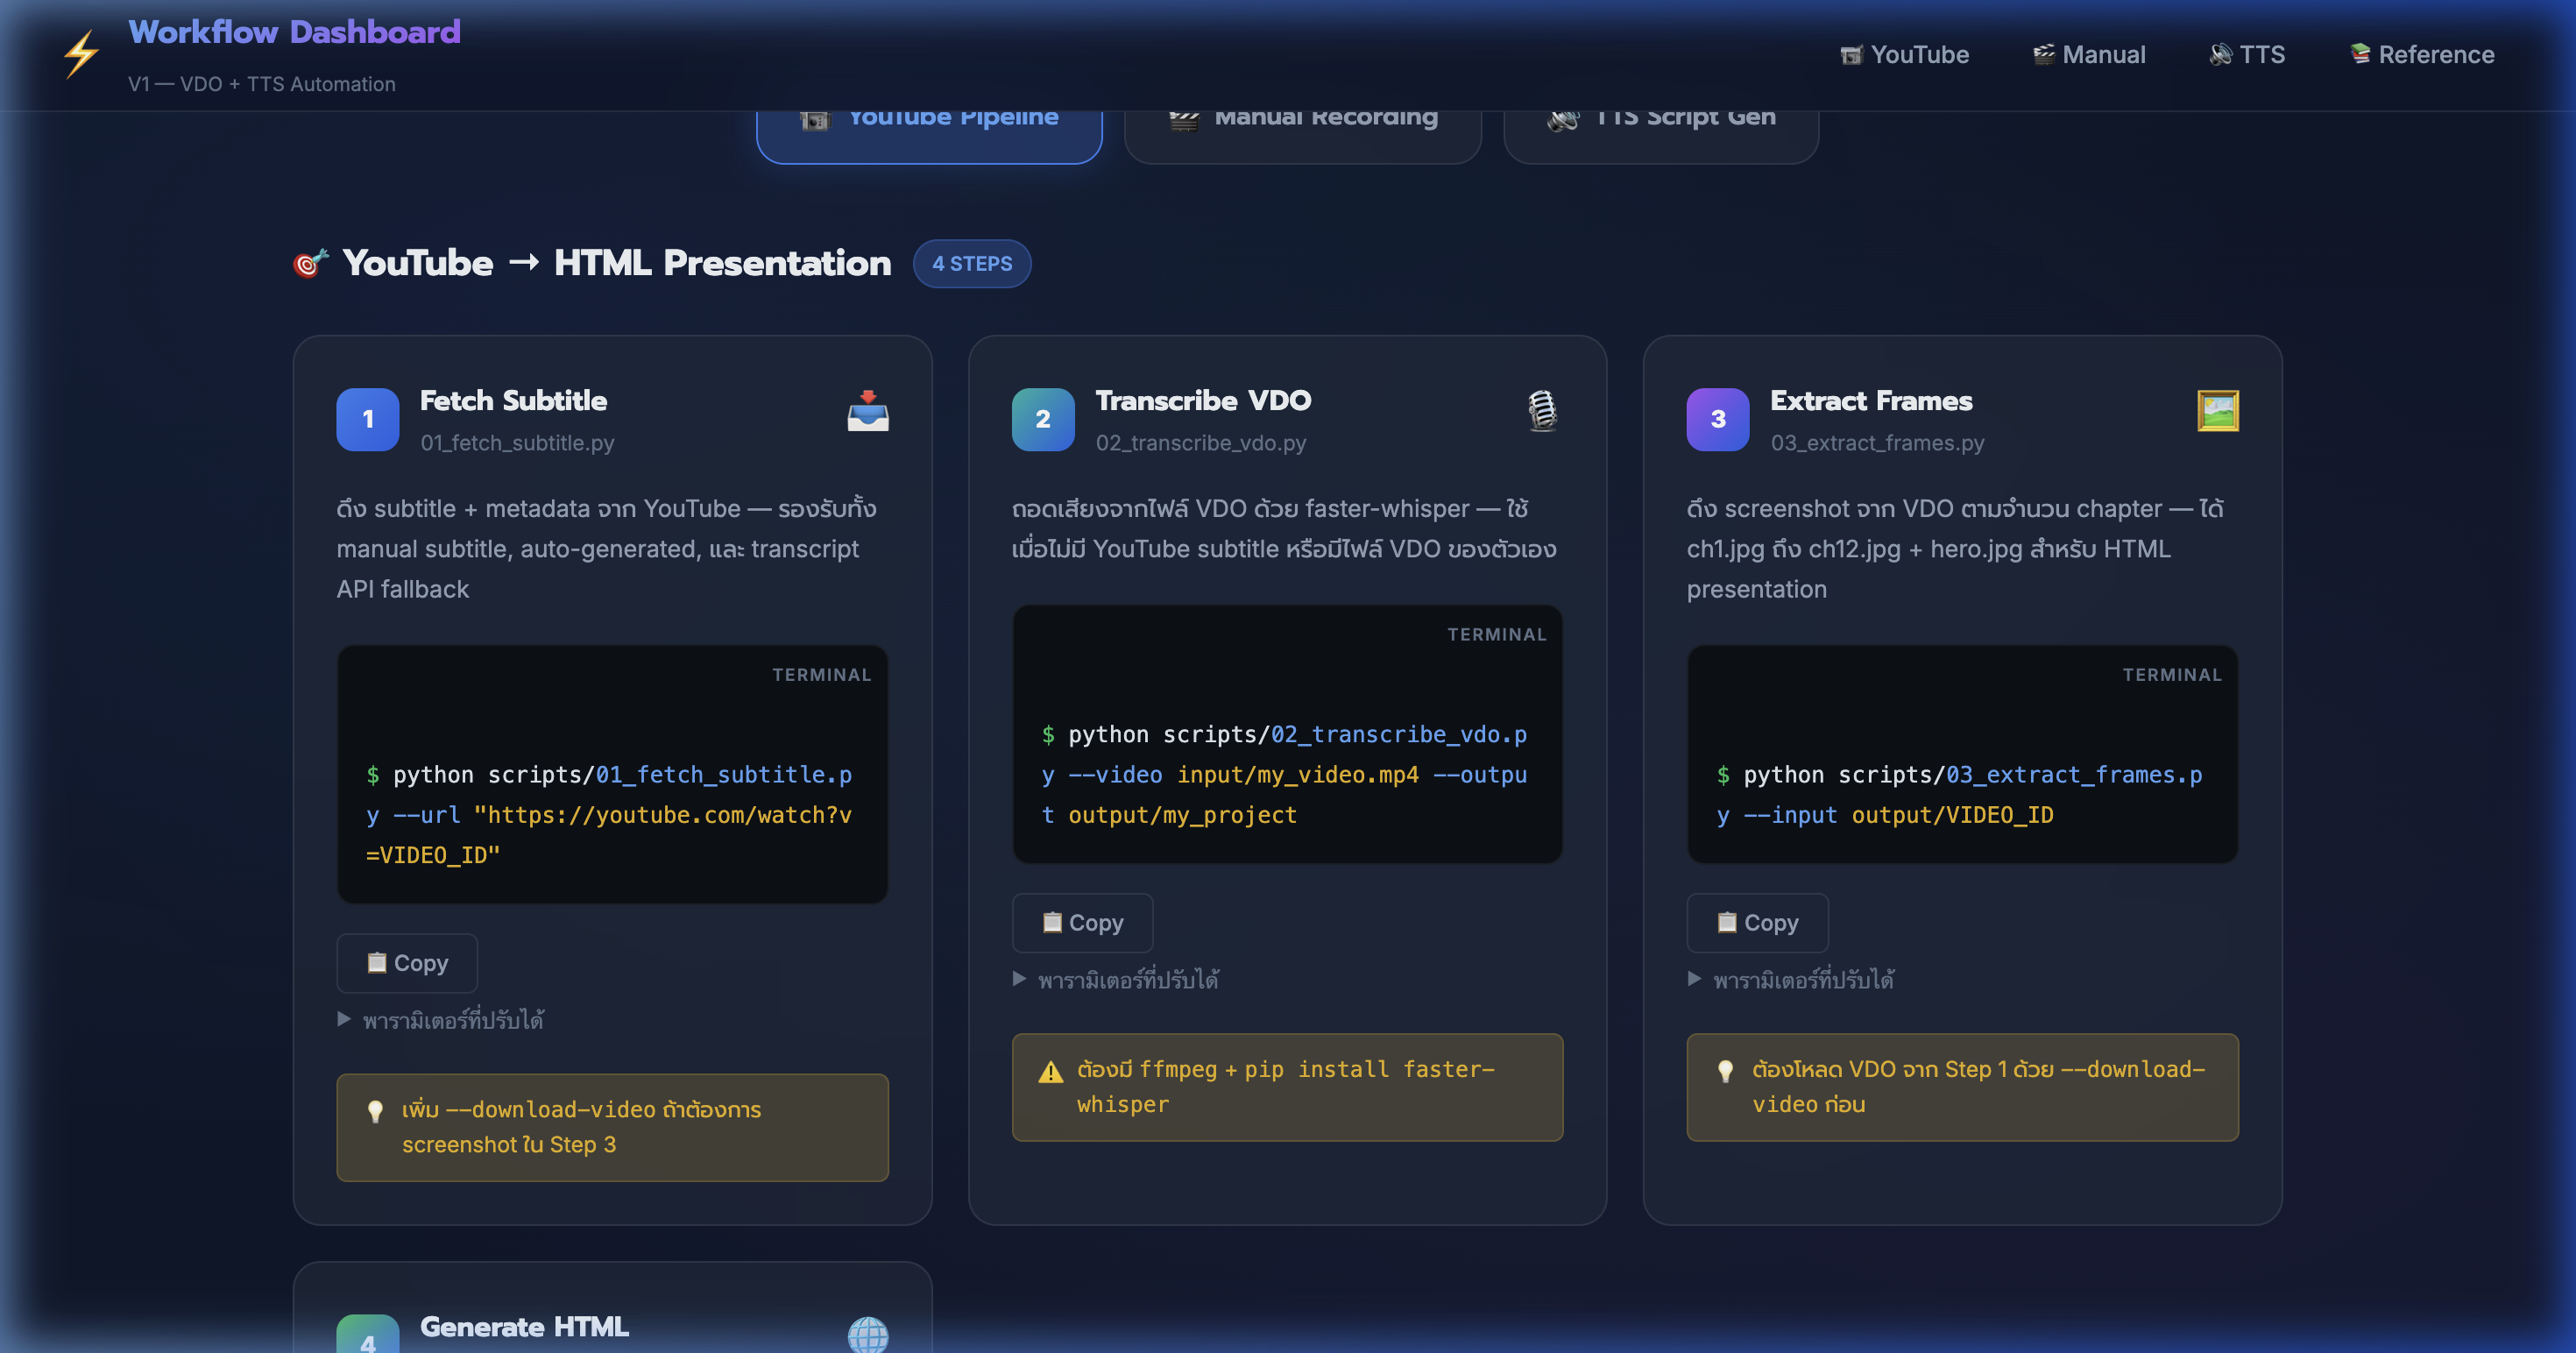
Task: Click the 01_fetch_subtitle.py filename
Action: pos(517,443)
